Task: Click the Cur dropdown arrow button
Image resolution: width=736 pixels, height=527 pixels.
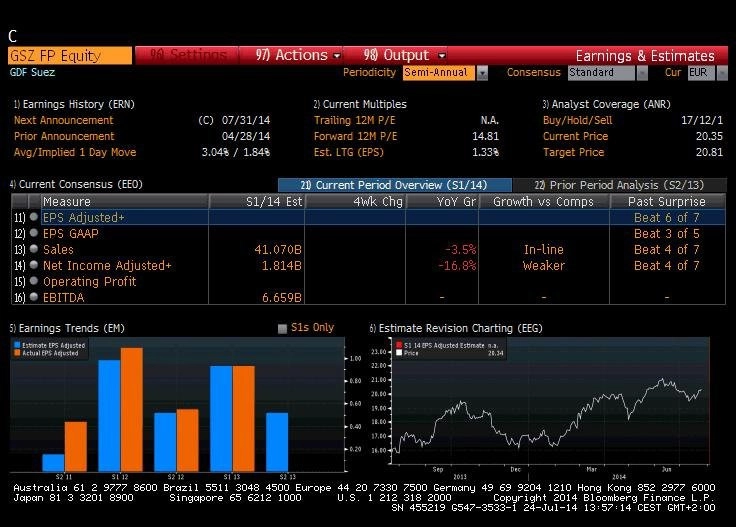Action: pos(722,73)
